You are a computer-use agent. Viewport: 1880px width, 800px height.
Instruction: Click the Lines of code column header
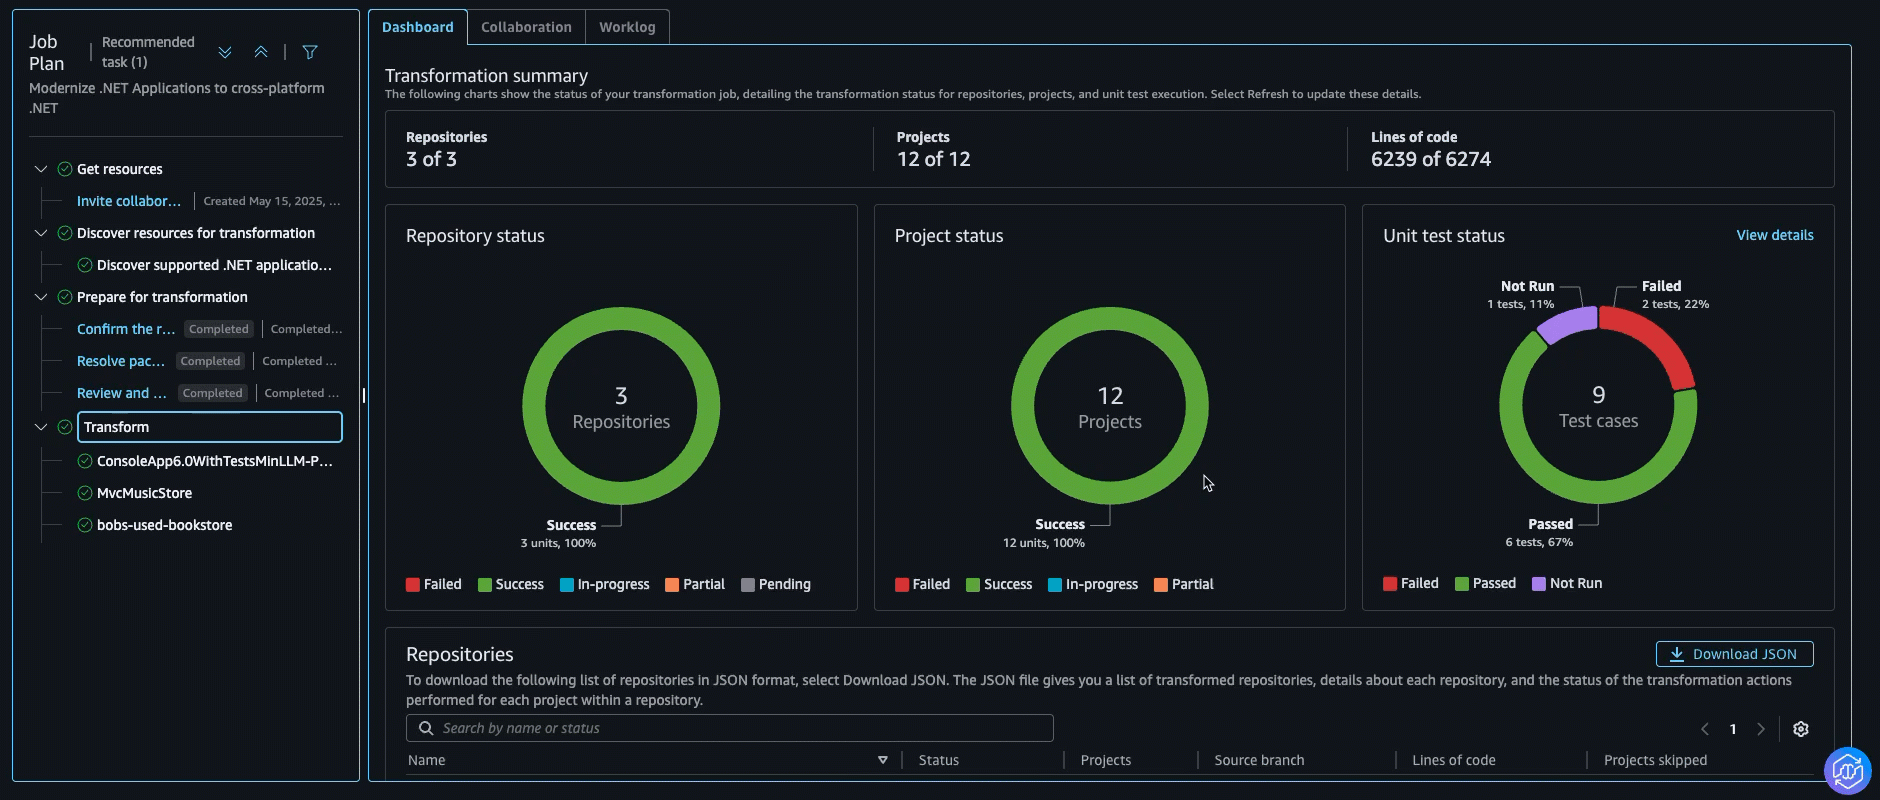[x=1454, y=760]
